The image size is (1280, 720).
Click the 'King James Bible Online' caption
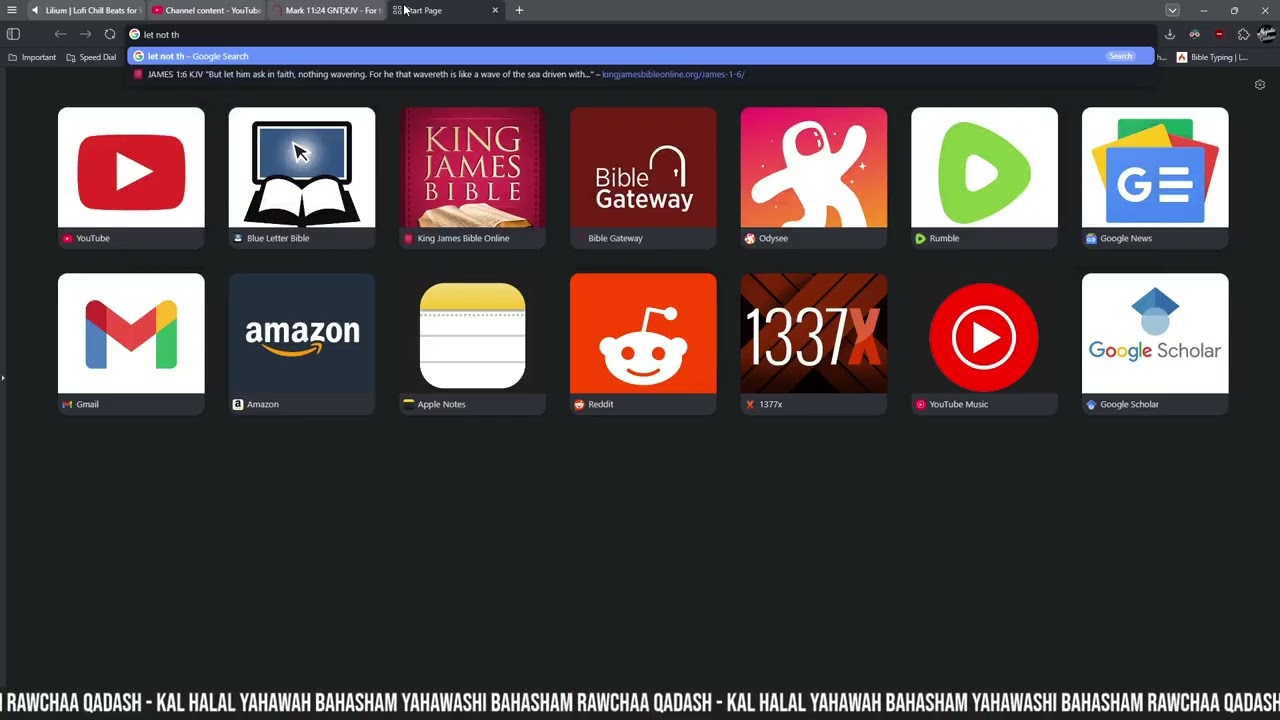pos(463,238)
